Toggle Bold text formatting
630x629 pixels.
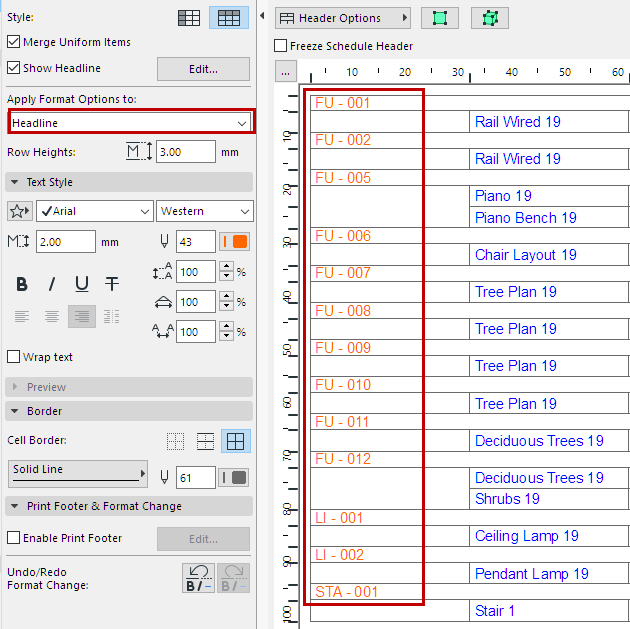tap(22, 284)
